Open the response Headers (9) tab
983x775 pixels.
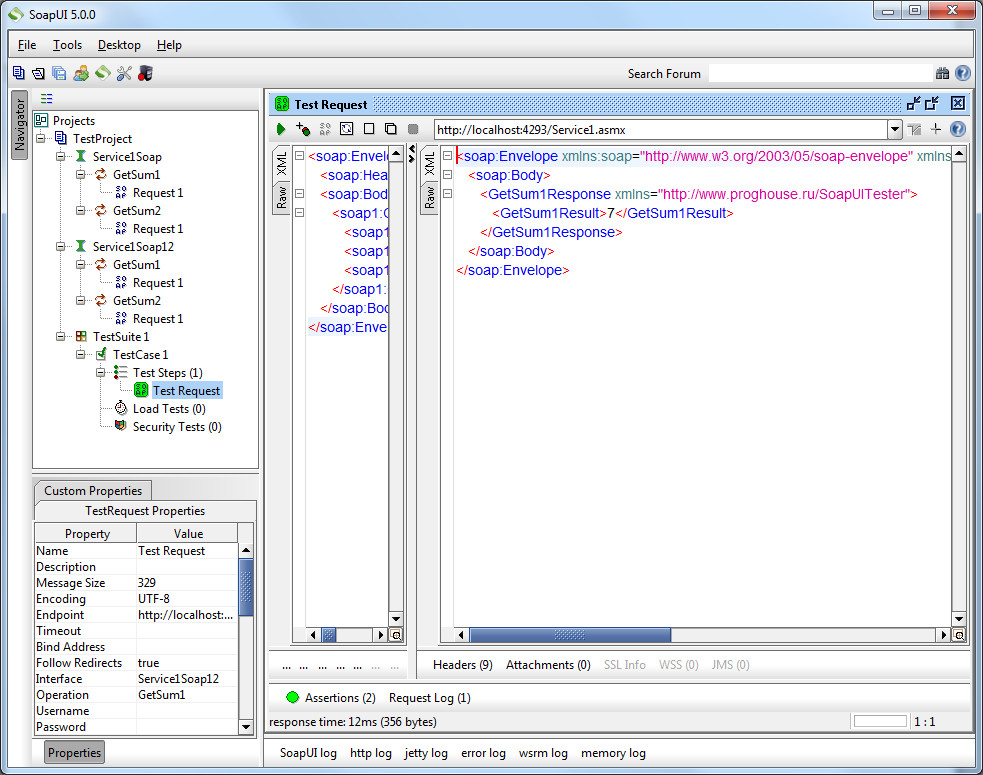coord(463,665)
